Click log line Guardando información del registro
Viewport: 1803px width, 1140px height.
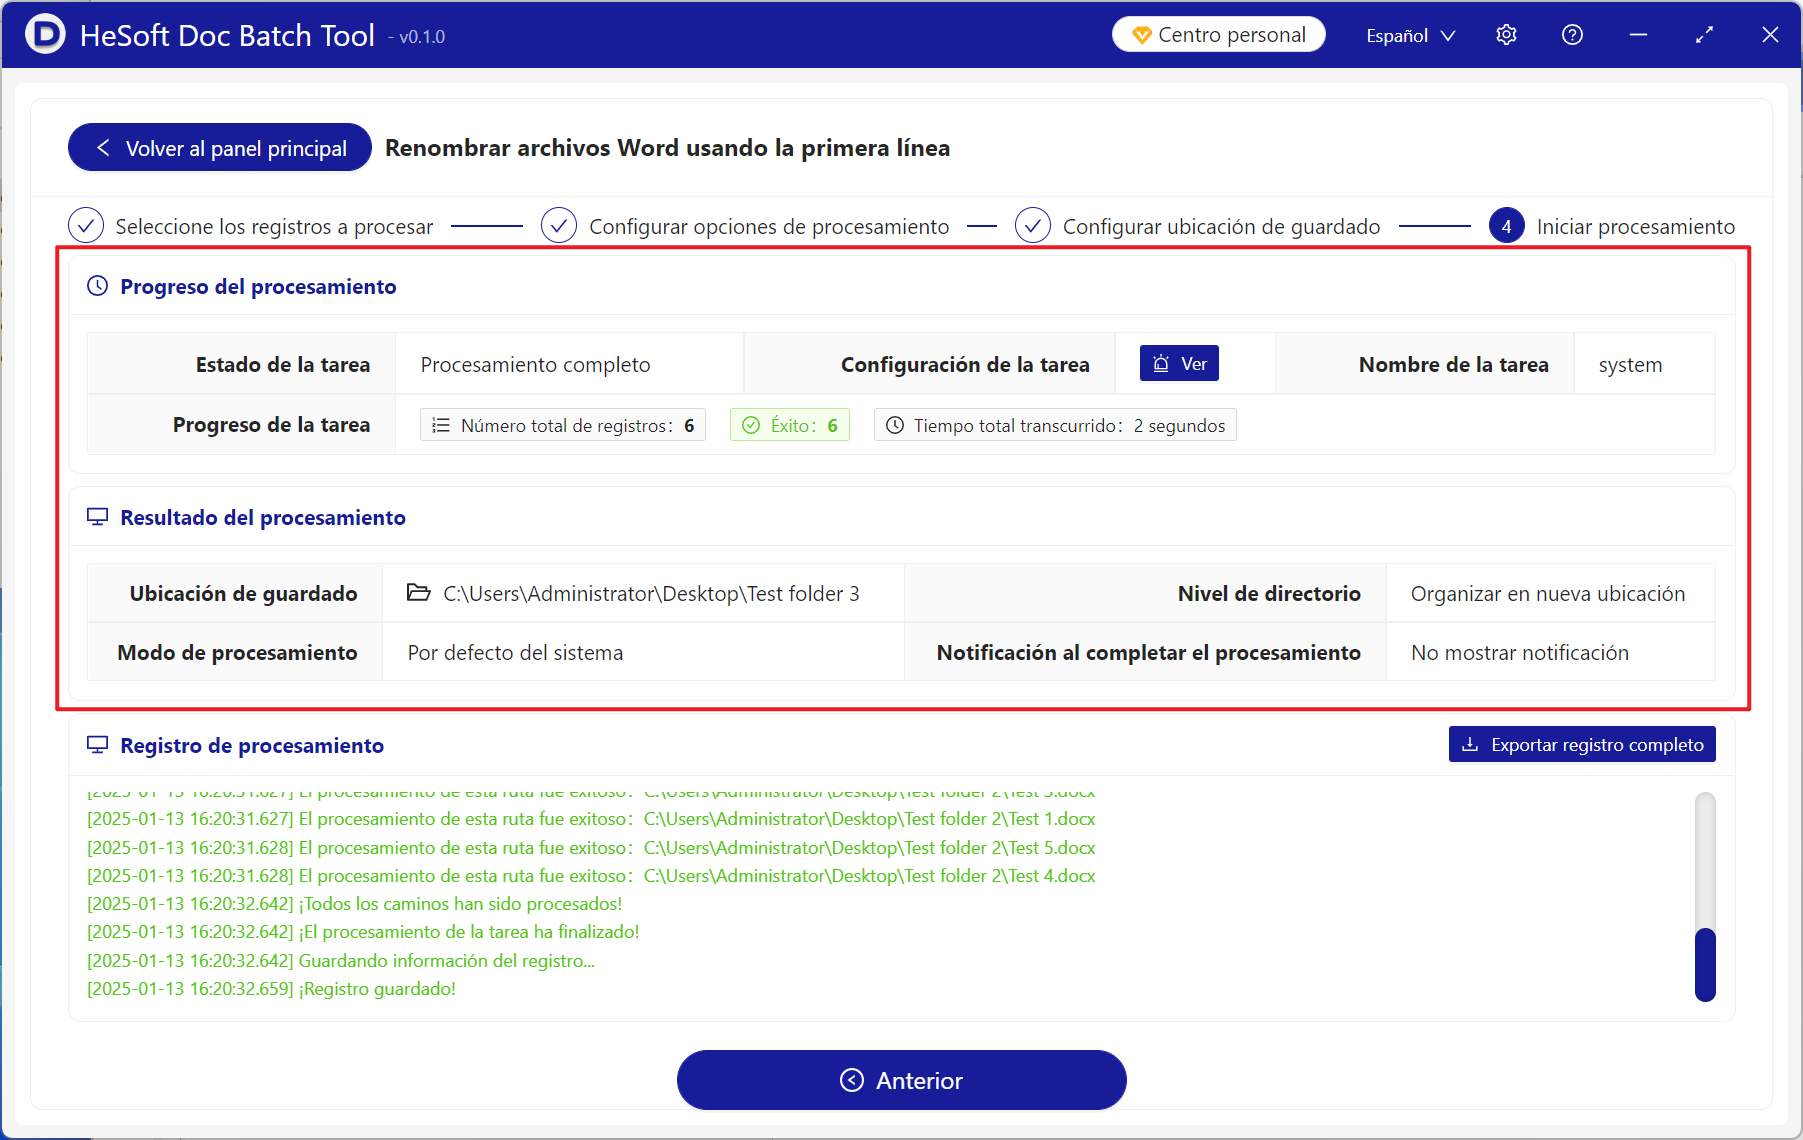[341, 960]
